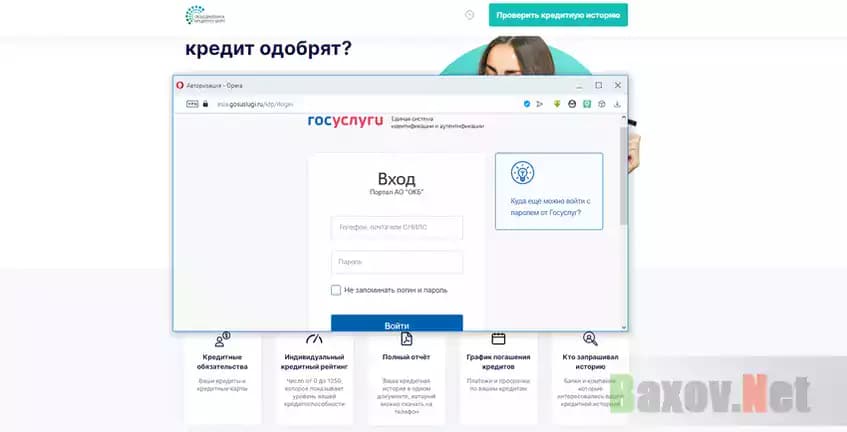Click the credit rating gauge icon
The height and width of the screenshot is (432, 847).
pos(314,339)
